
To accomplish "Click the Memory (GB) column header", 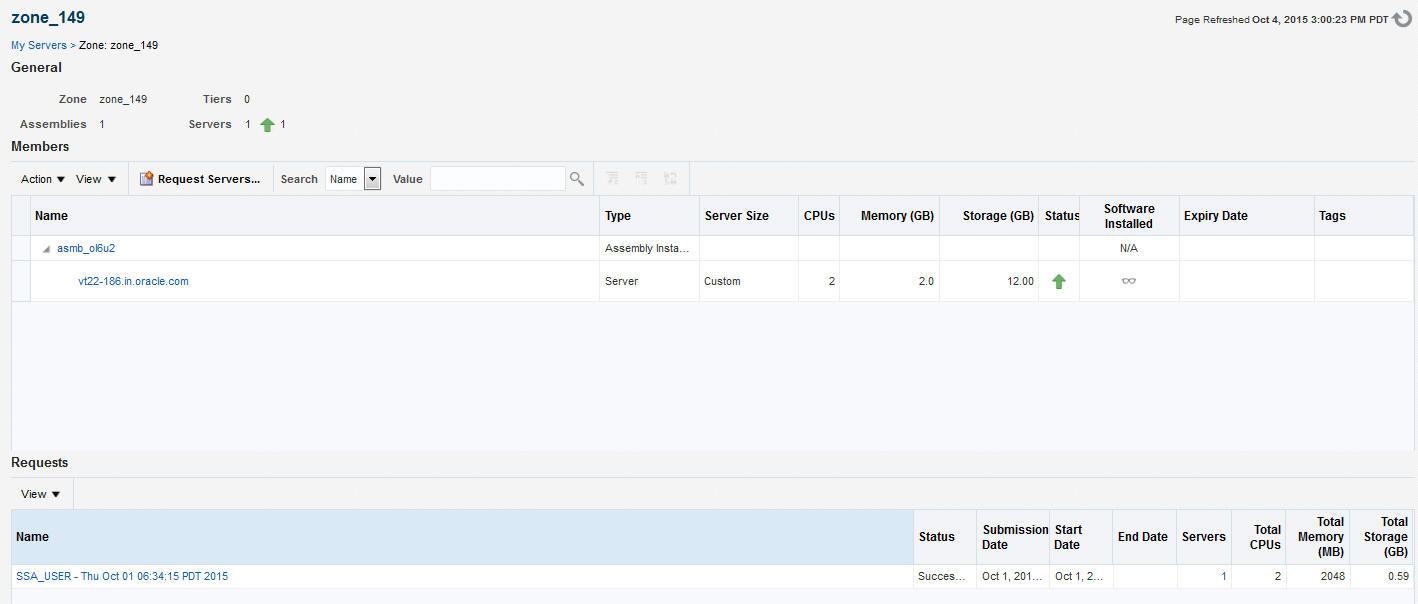I will pos(889,216).
